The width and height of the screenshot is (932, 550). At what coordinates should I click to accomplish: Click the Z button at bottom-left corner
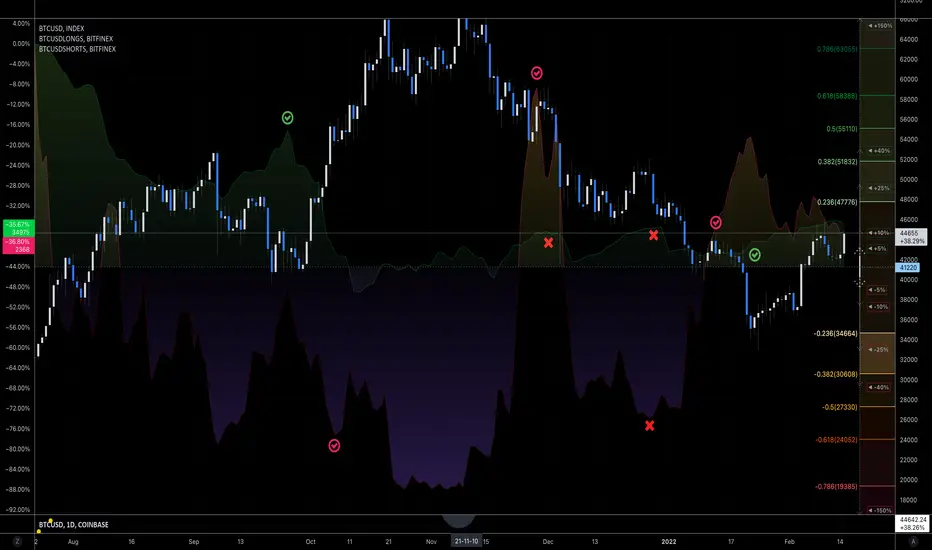tap(17, 541)
